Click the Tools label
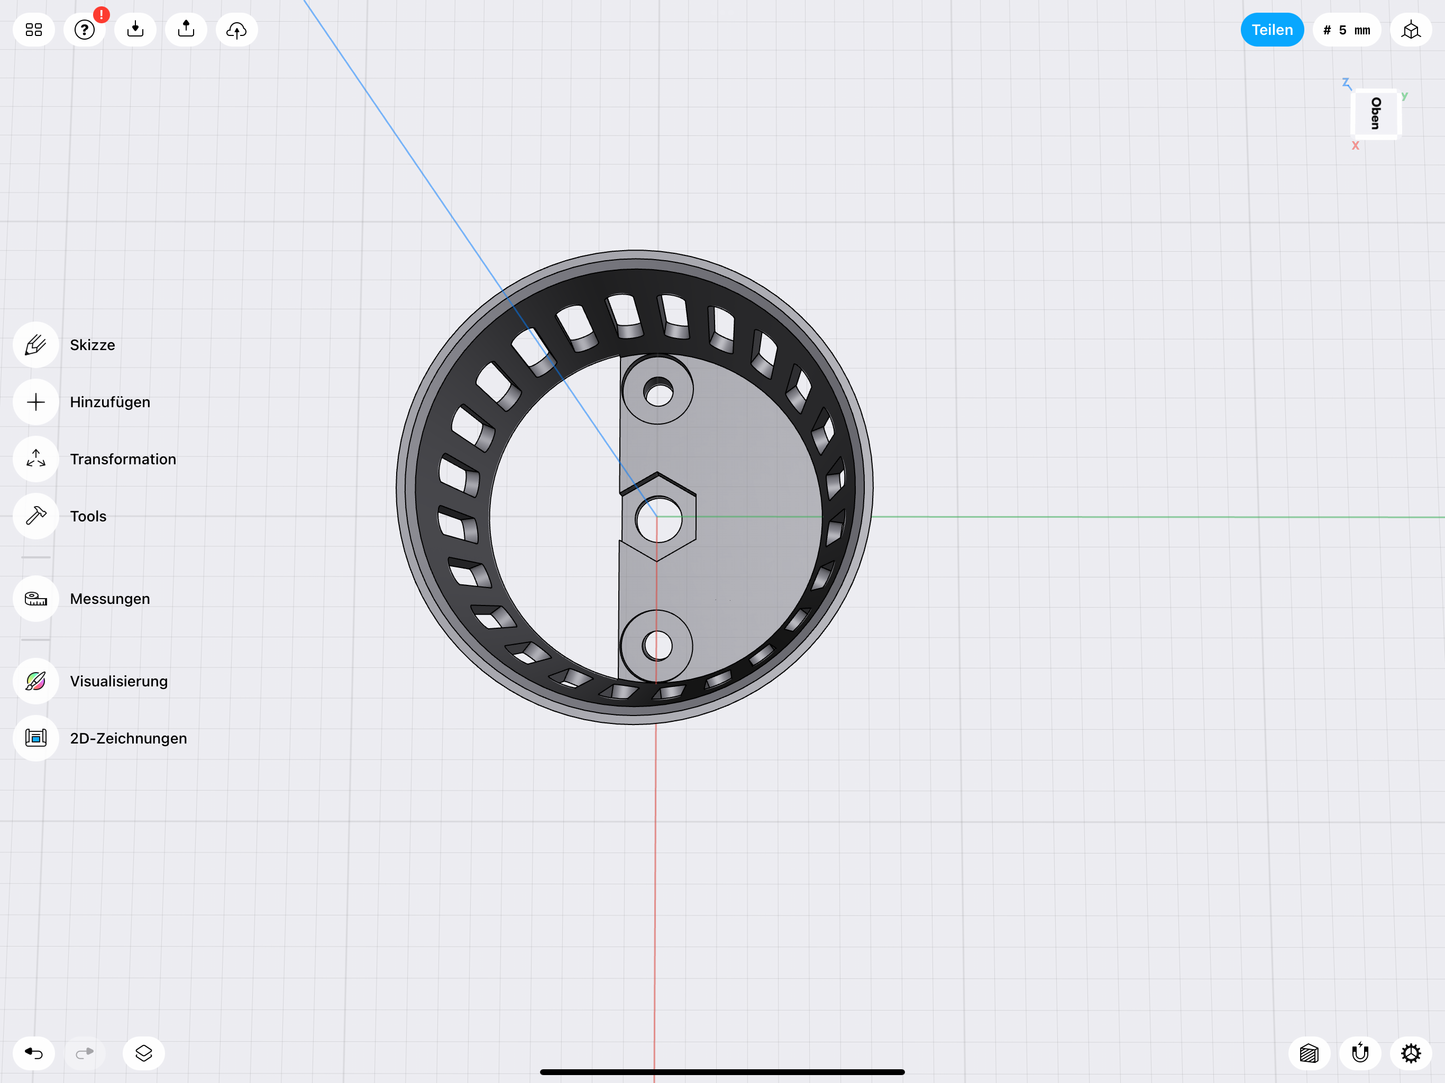 pos(88,516)
